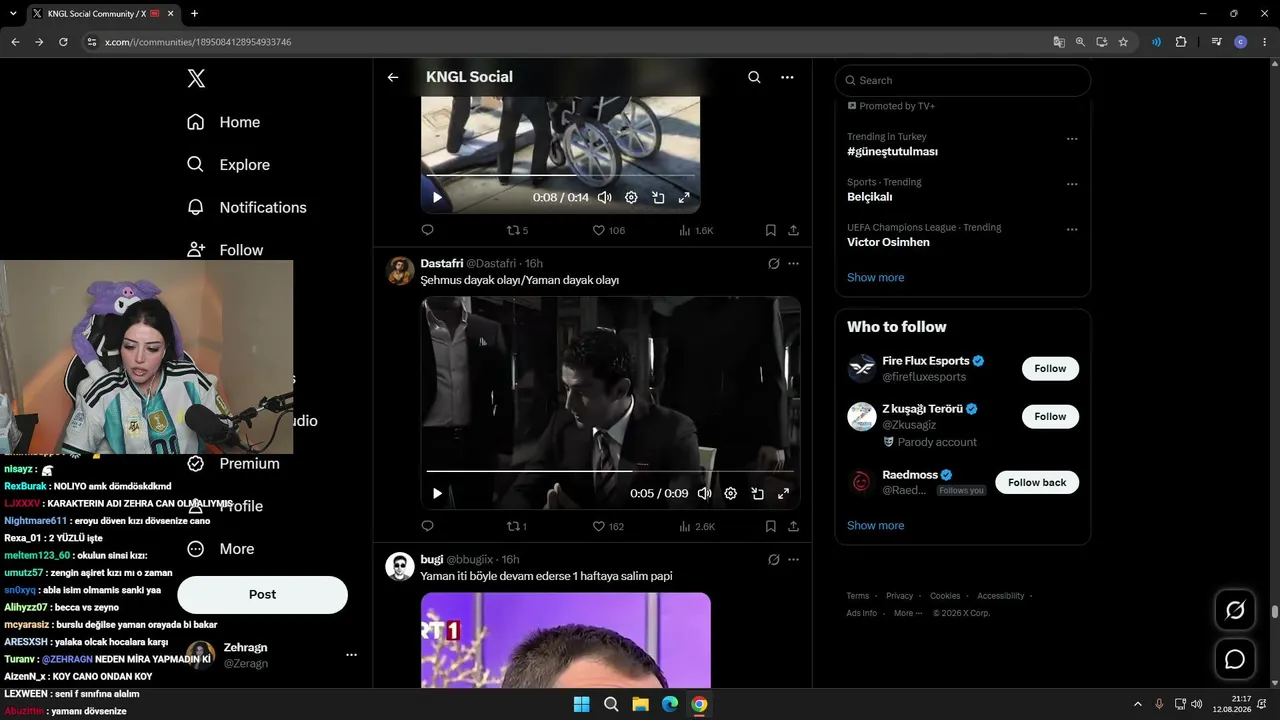This screenshot has height=720, width=1280.
Task: Open Premium from the sidebar
Action: tap(234, 463)
